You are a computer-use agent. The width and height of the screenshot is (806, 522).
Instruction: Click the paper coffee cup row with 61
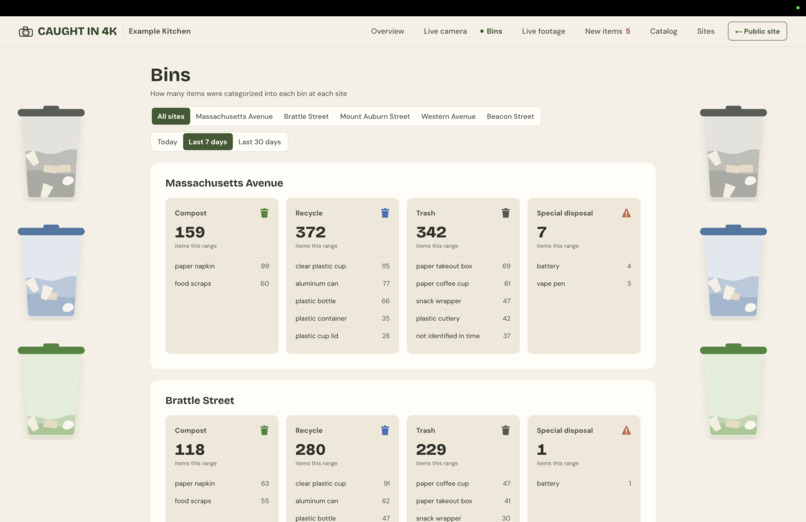(463, 284)
